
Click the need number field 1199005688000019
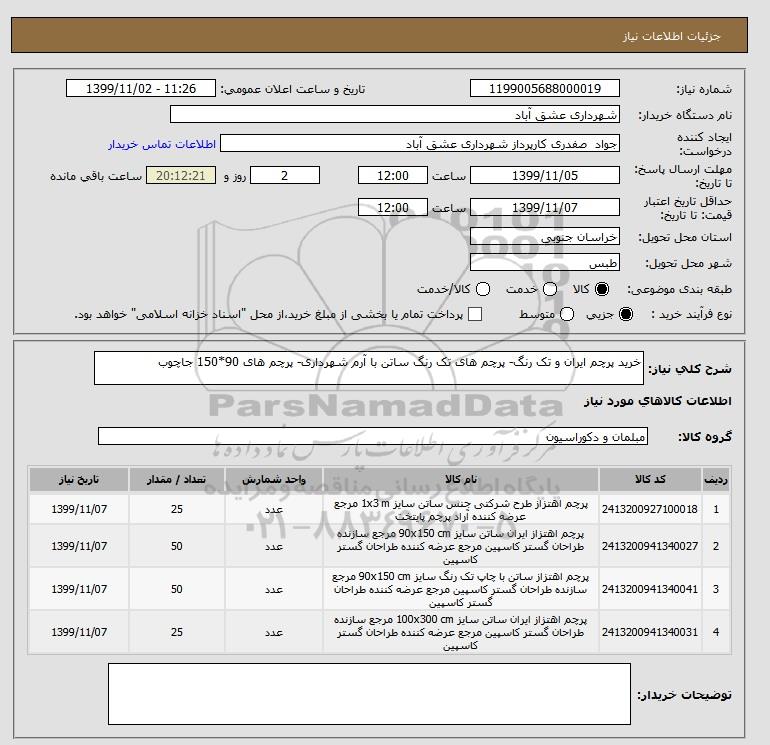tap(545, 89)
